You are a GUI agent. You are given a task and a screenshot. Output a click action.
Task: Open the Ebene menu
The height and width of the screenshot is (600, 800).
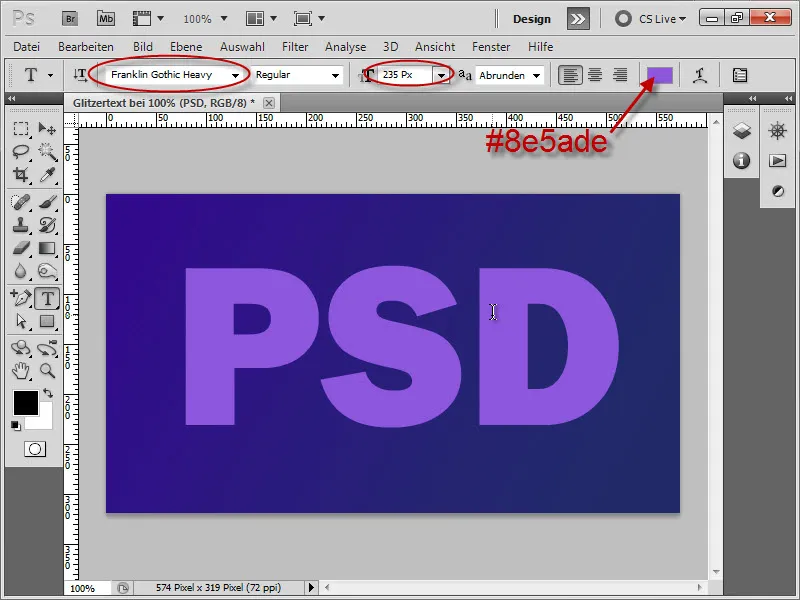coord(186,47)
